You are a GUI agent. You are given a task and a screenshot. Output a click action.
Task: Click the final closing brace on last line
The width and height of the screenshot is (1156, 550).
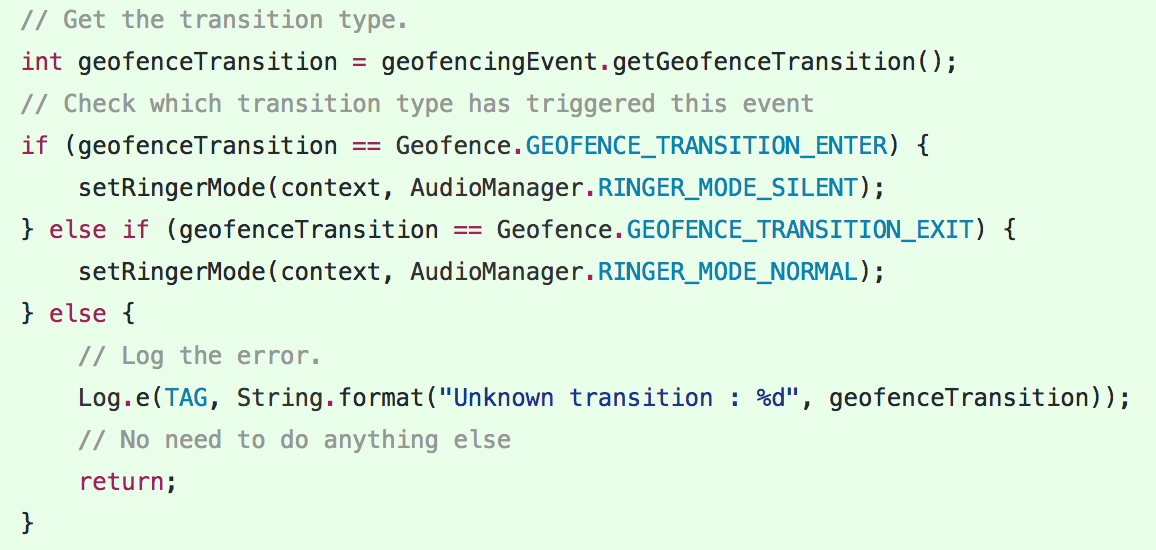[27, 523]
